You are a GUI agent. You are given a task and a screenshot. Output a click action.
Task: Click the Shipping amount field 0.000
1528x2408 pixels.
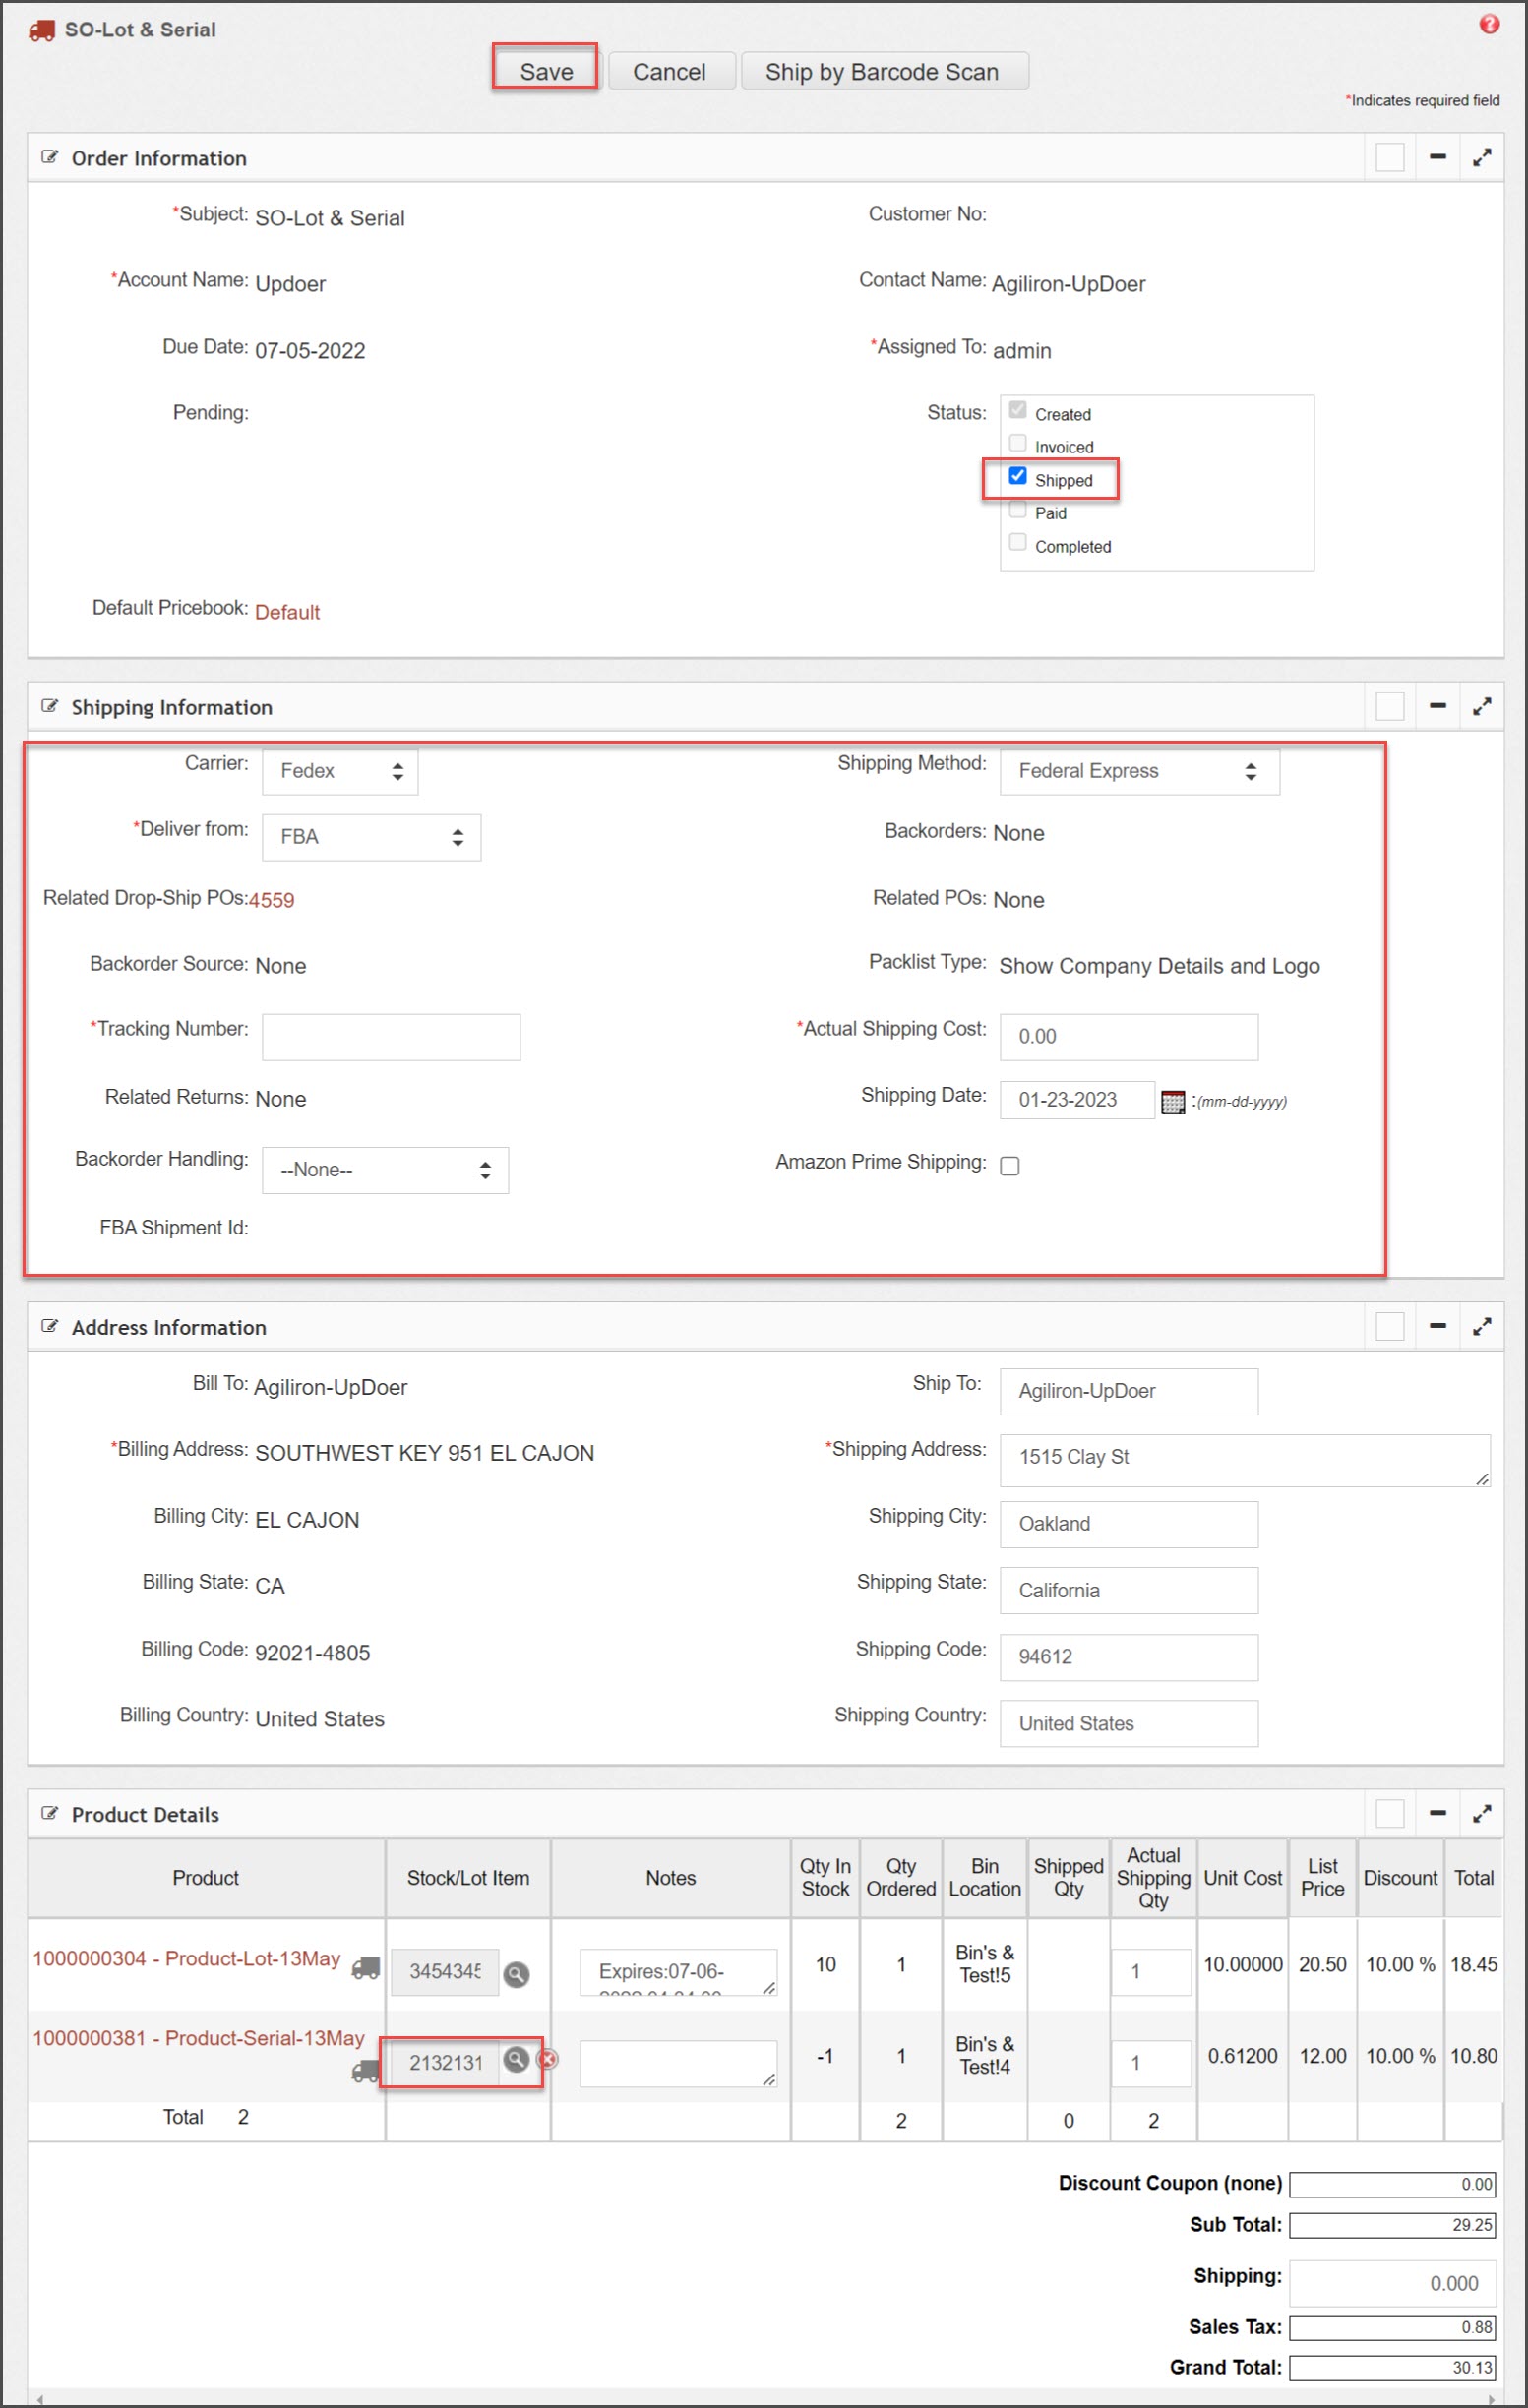[1392, 2284]
